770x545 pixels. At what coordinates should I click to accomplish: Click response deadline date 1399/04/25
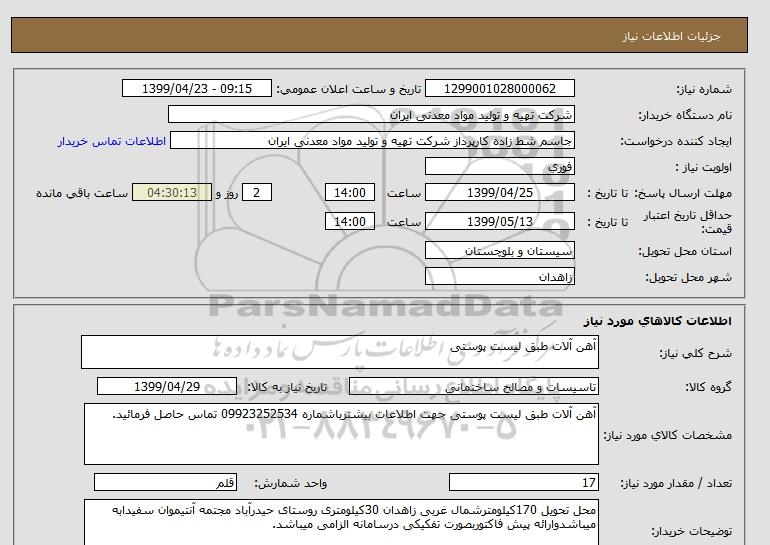[x=499, y=192]
